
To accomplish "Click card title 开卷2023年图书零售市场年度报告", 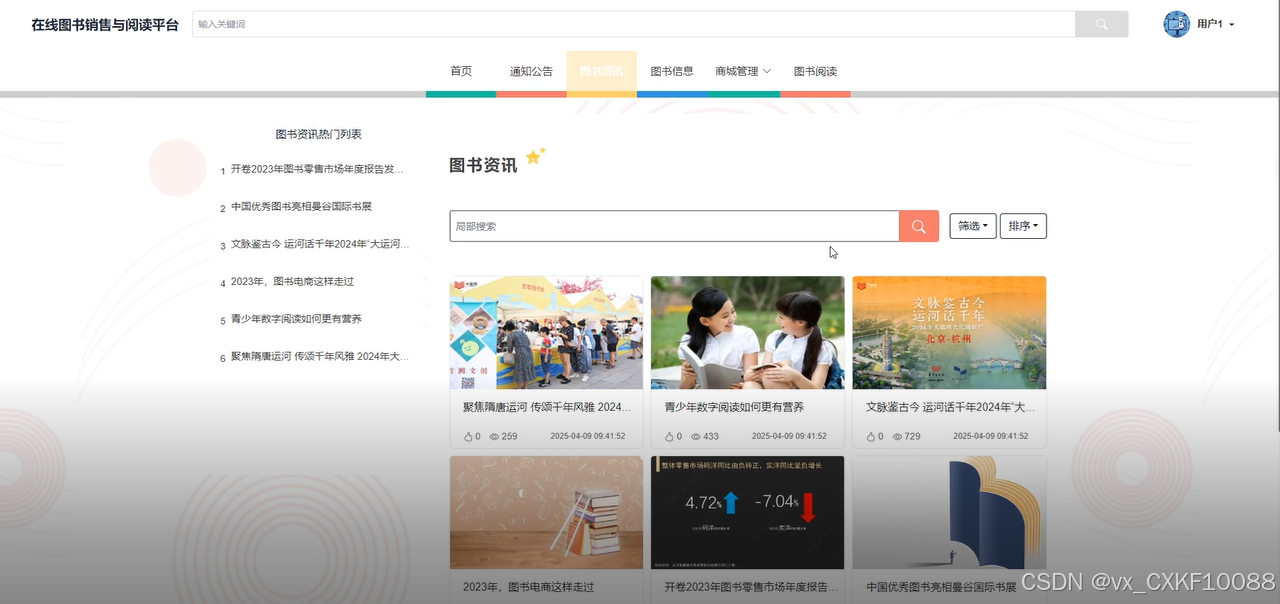I will tap(751, 587).
